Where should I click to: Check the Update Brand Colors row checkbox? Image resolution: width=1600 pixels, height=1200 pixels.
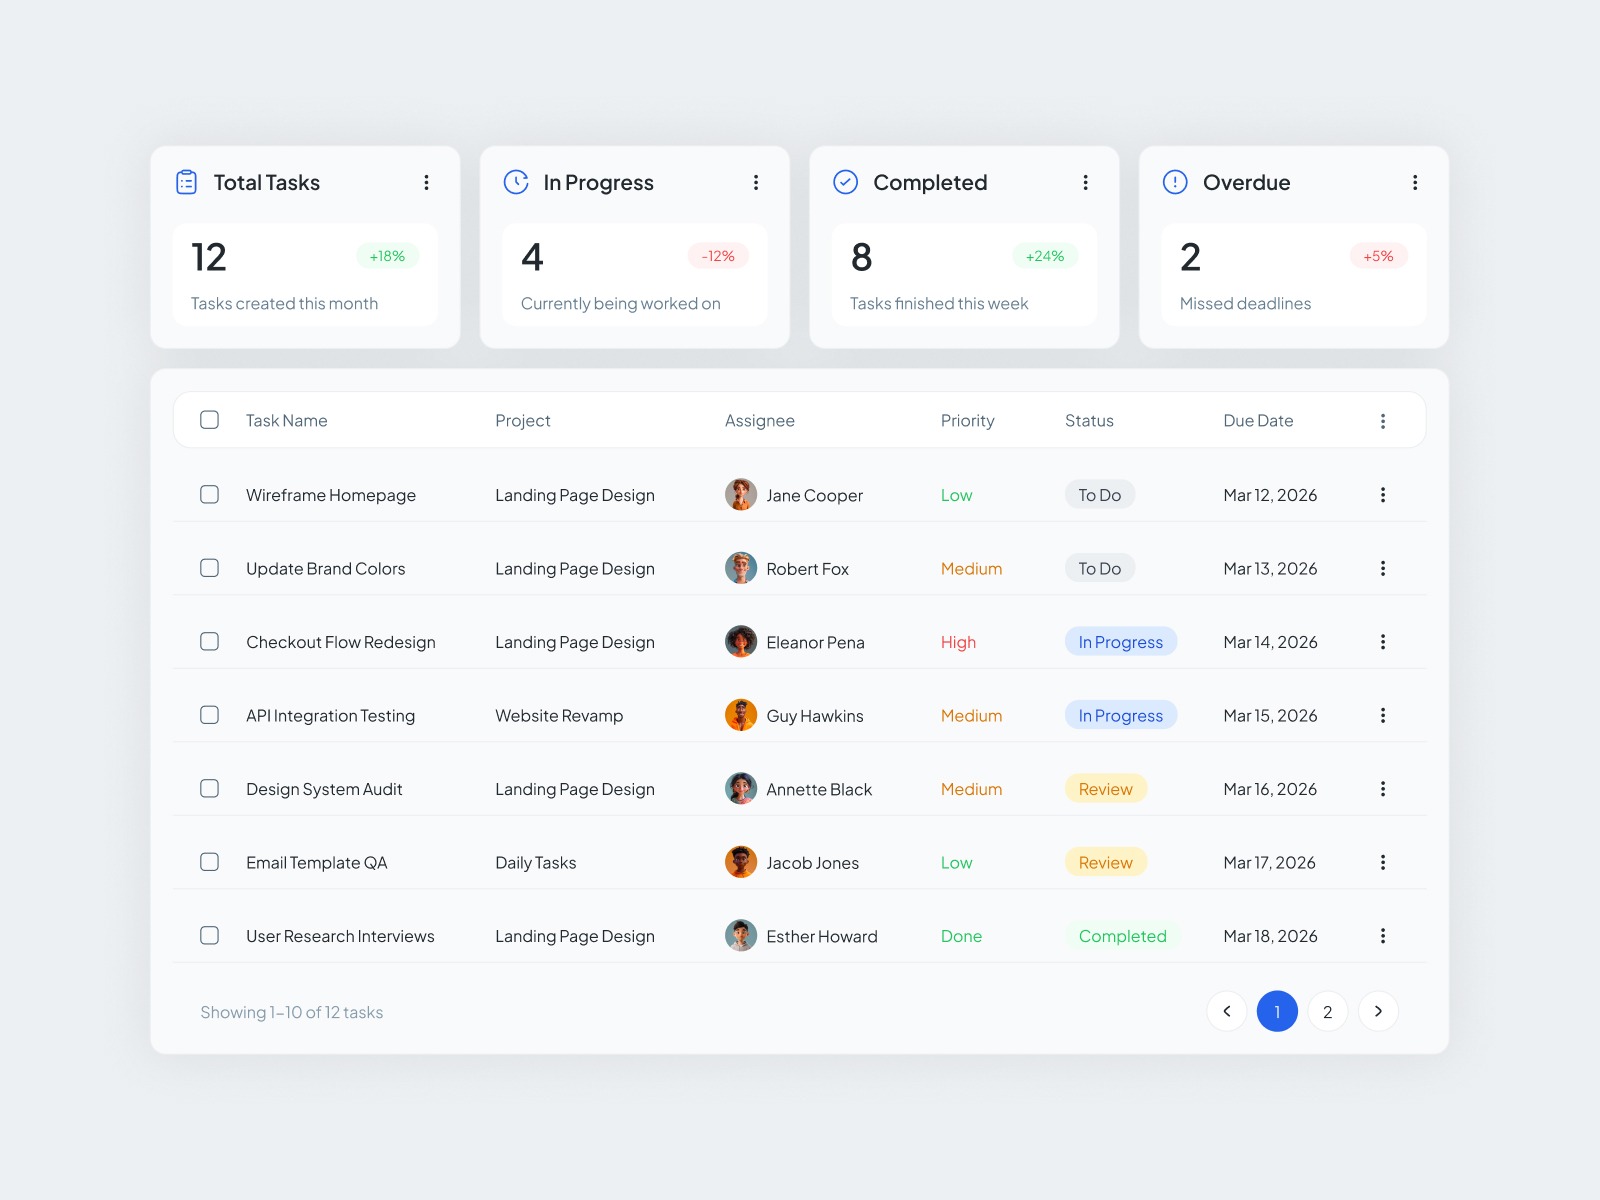[209, 568]
